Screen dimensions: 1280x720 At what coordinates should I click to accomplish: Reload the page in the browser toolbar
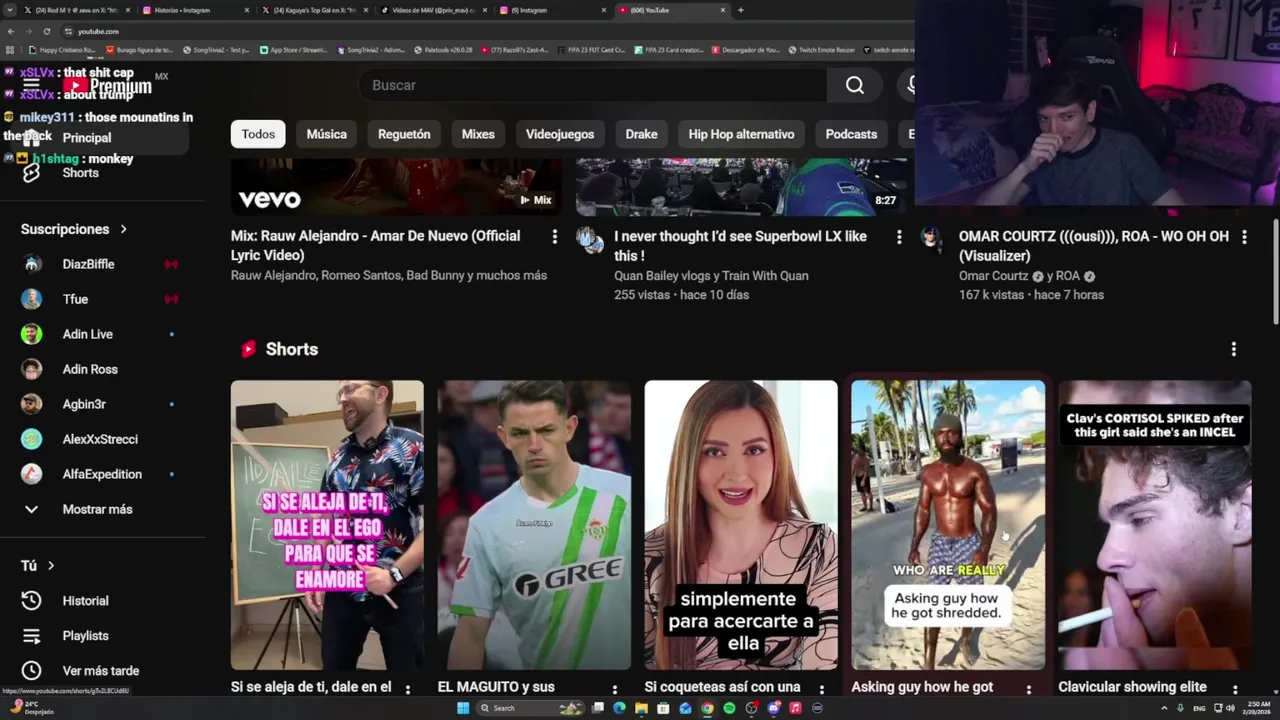pyautogui.click(x=46, y=31)
